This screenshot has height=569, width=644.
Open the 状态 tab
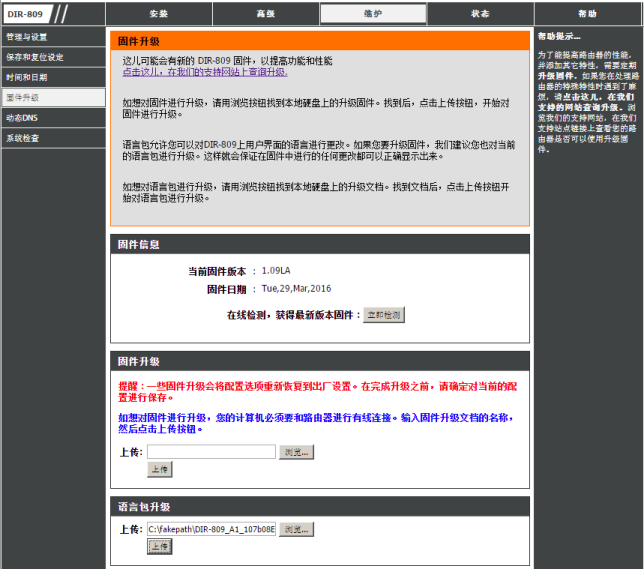480,14
